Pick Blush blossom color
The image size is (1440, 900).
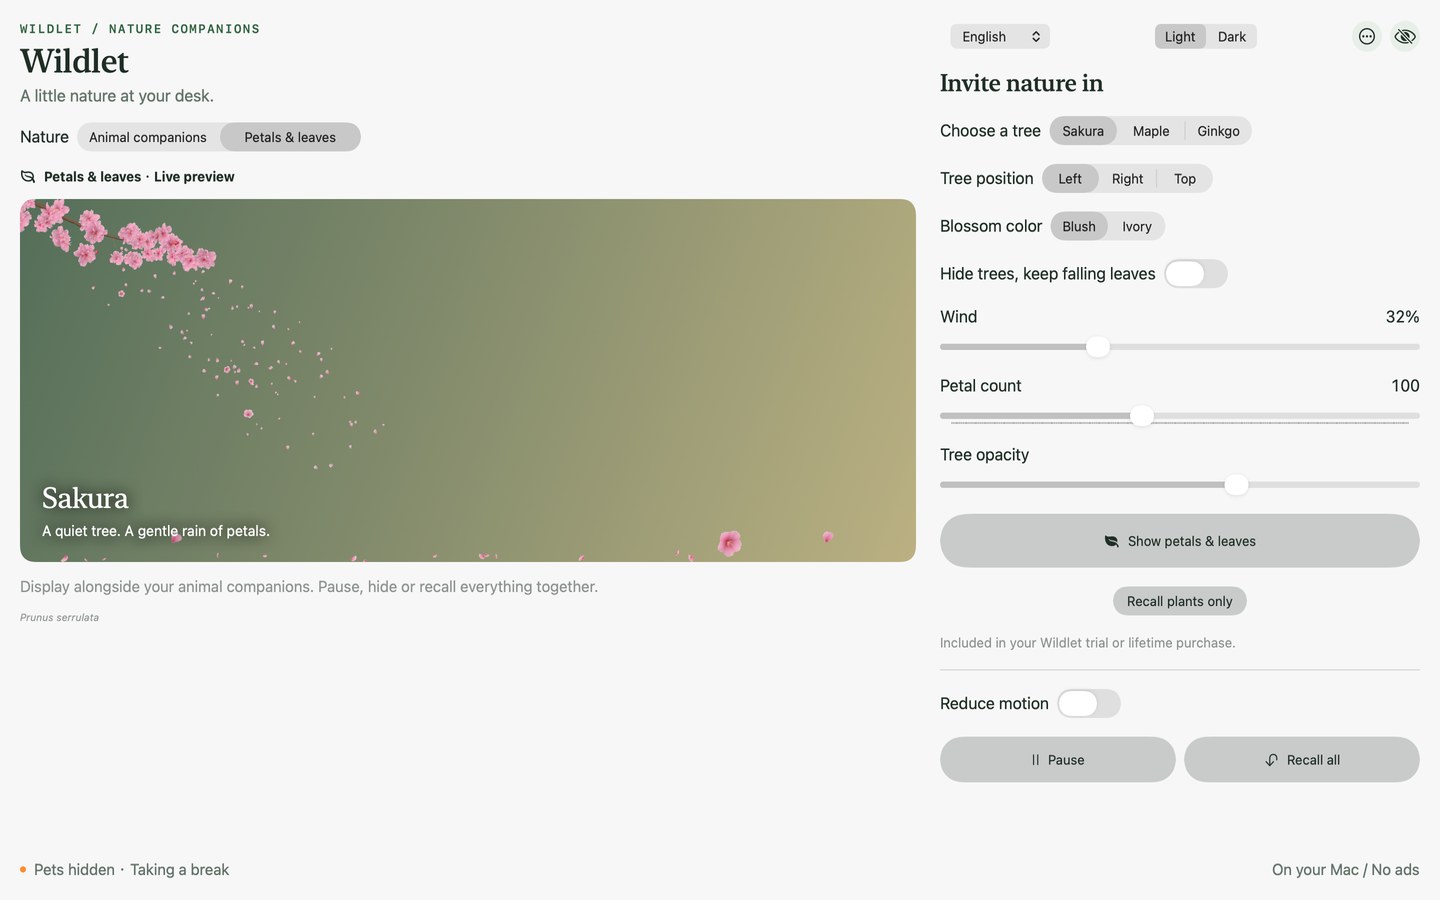tap(1079, 227)
